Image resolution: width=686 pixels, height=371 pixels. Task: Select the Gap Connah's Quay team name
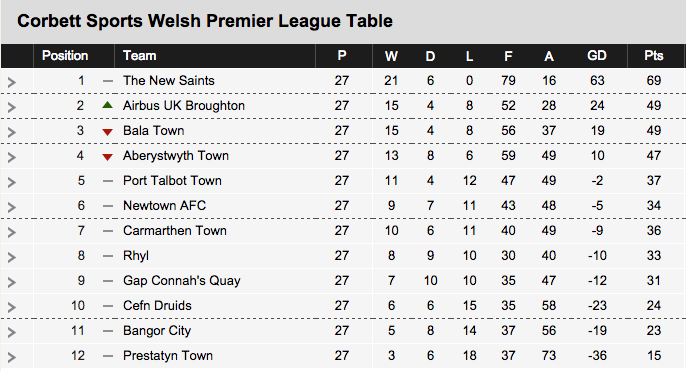click(182, 281)
